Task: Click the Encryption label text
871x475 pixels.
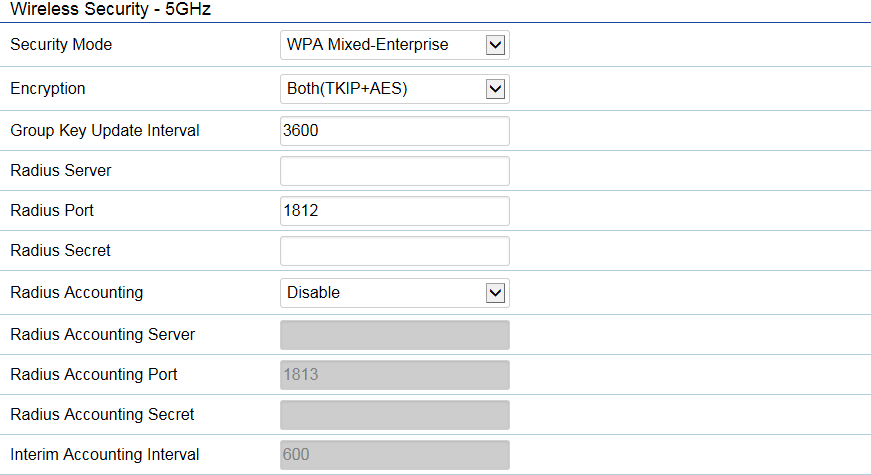Action: pyautogui.click(x=48, y=89)
